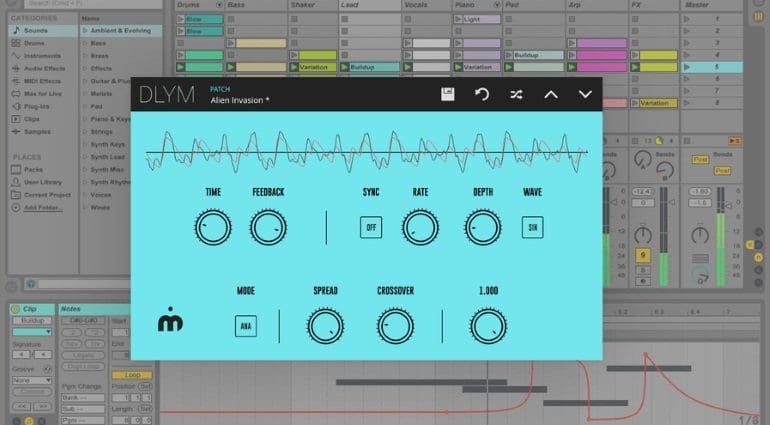Toggle the DLYM WAVE SIN selector
This screenshot has width=770, height=425.
click(532, 227)
